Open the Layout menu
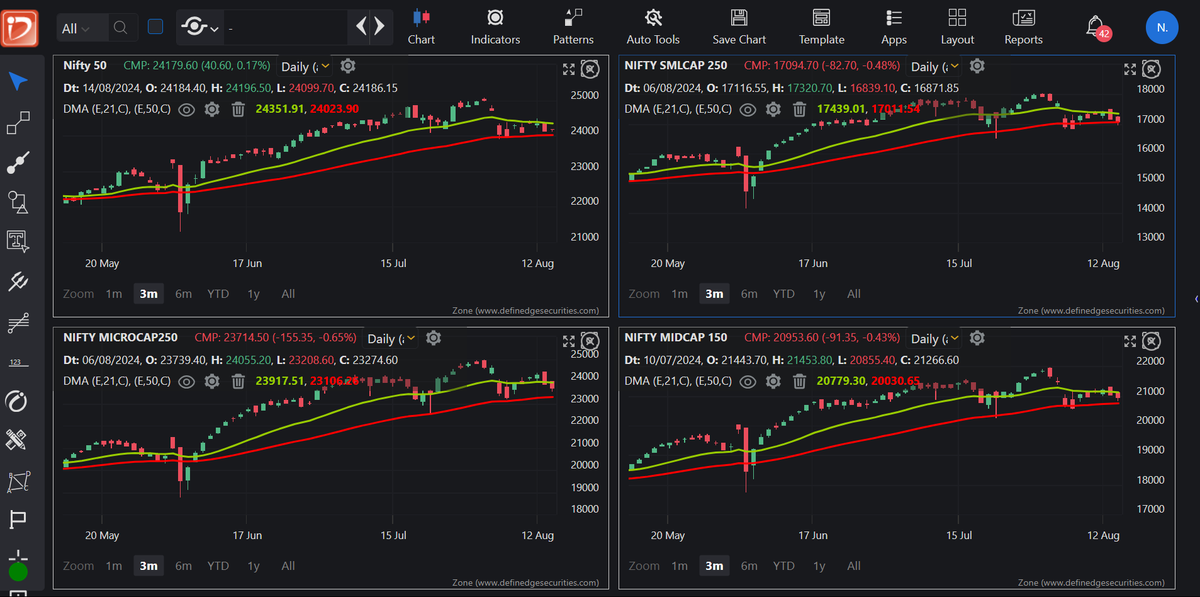The width and height of the screenshot is (1200, 597). click(957, 27)
